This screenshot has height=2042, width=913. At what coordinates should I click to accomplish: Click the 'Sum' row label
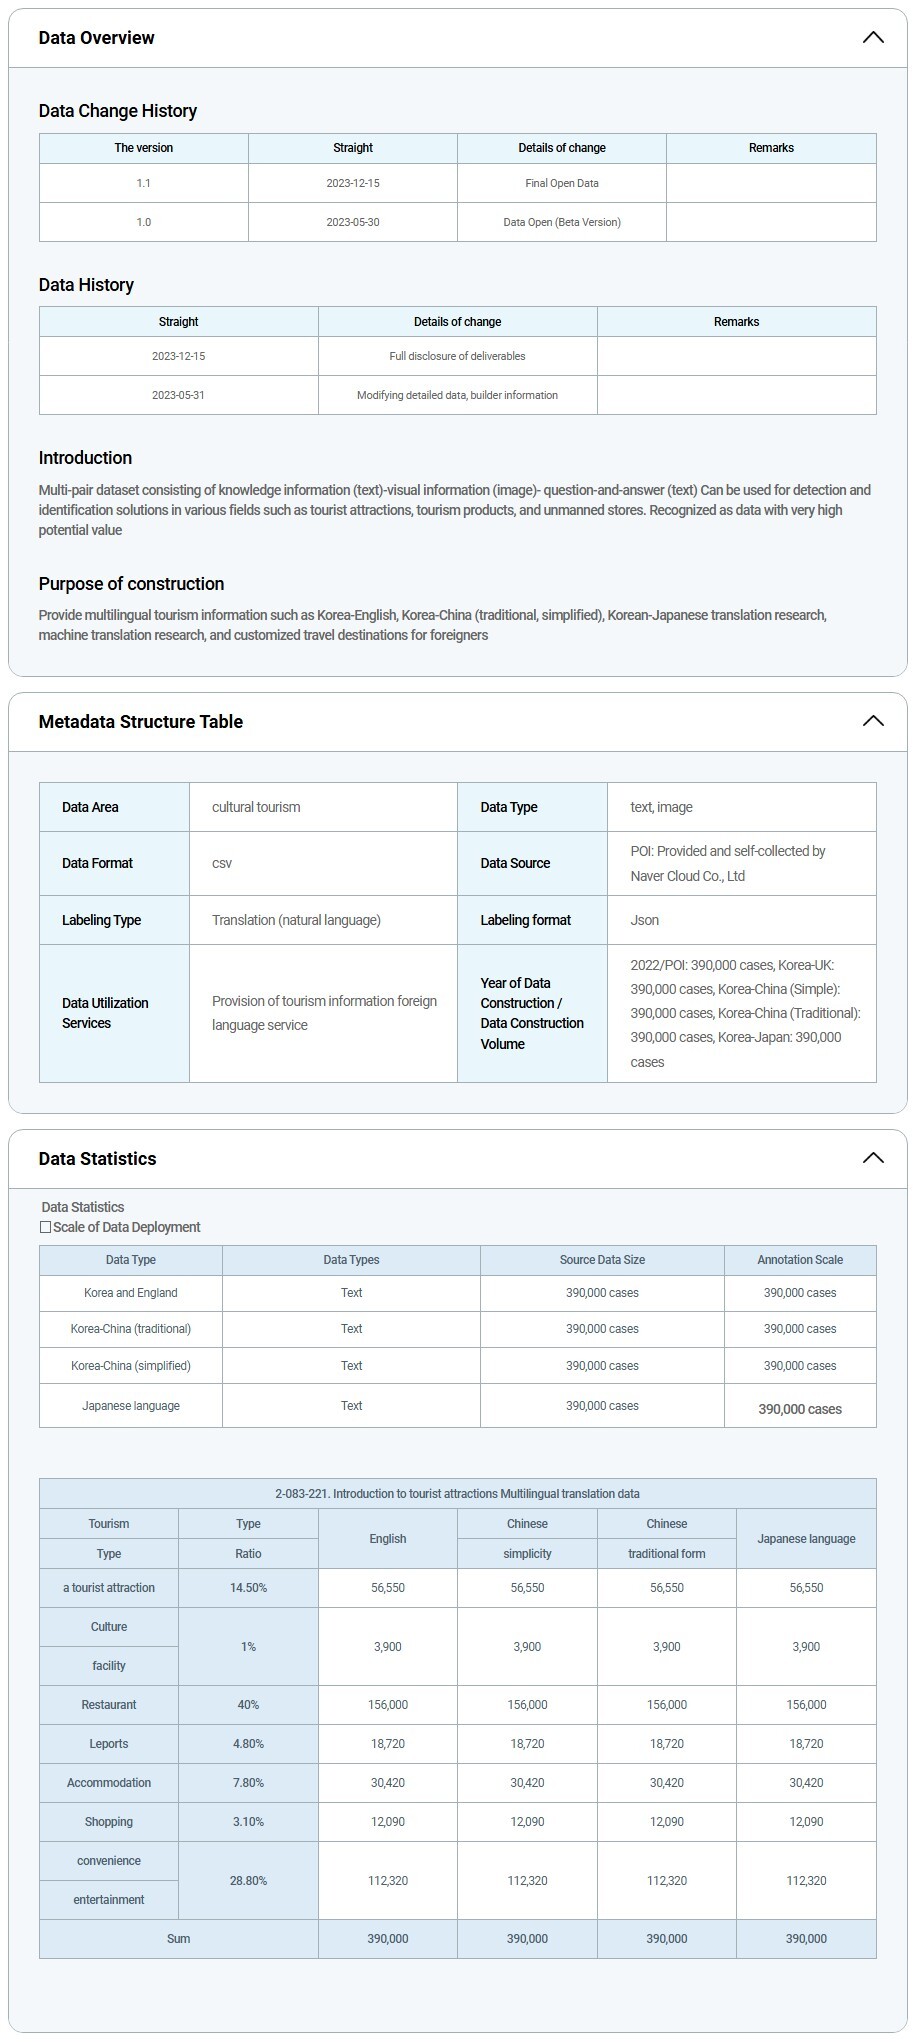point(178,1939)
